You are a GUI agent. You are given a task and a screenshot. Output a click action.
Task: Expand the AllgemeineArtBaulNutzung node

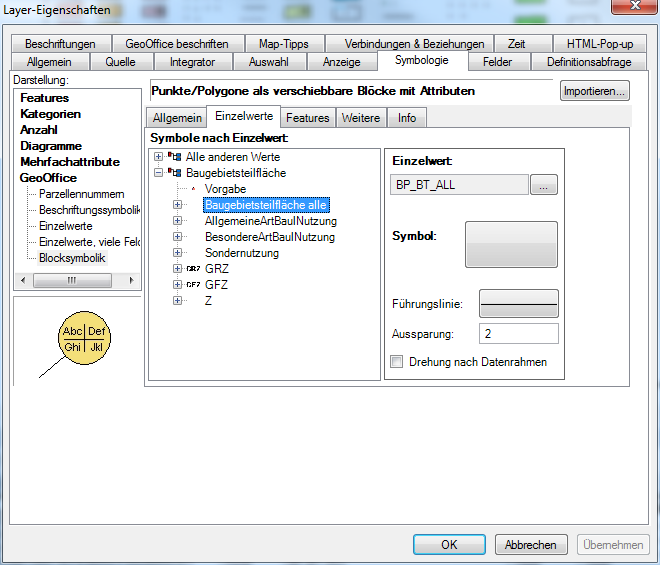click(x=178, y=221)
